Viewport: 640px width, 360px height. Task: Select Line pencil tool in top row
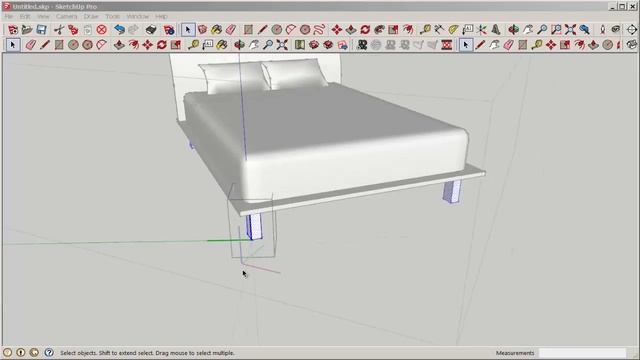click(262, 29)
